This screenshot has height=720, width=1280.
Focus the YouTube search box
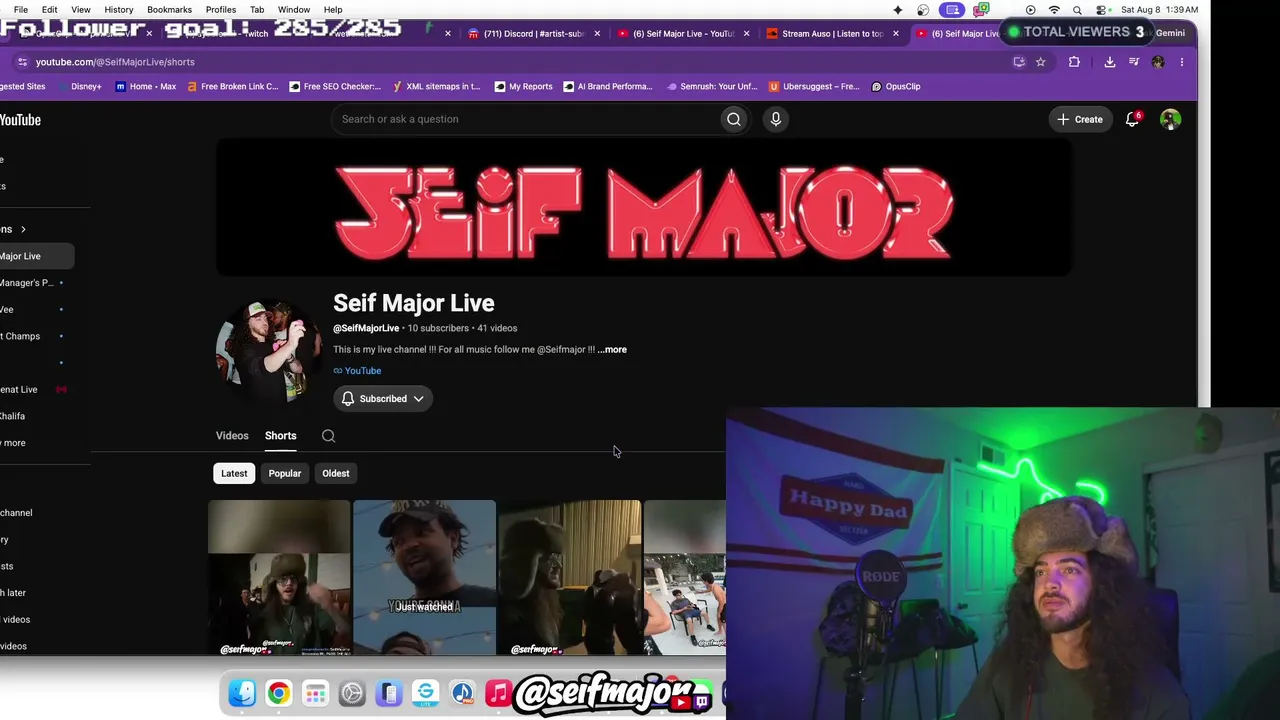click(527, 119)
